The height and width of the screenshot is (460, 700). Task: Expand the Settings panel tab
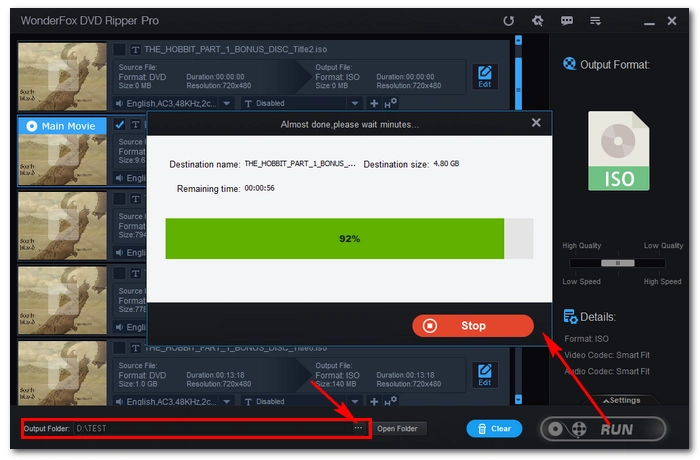tap(621, 400)
